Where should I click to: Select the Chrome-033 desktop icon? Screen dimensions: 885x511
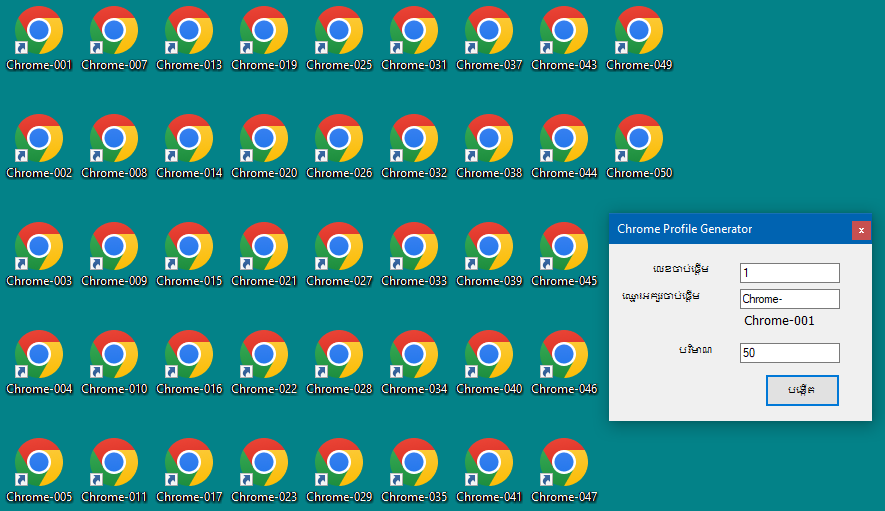click(414, 254)
